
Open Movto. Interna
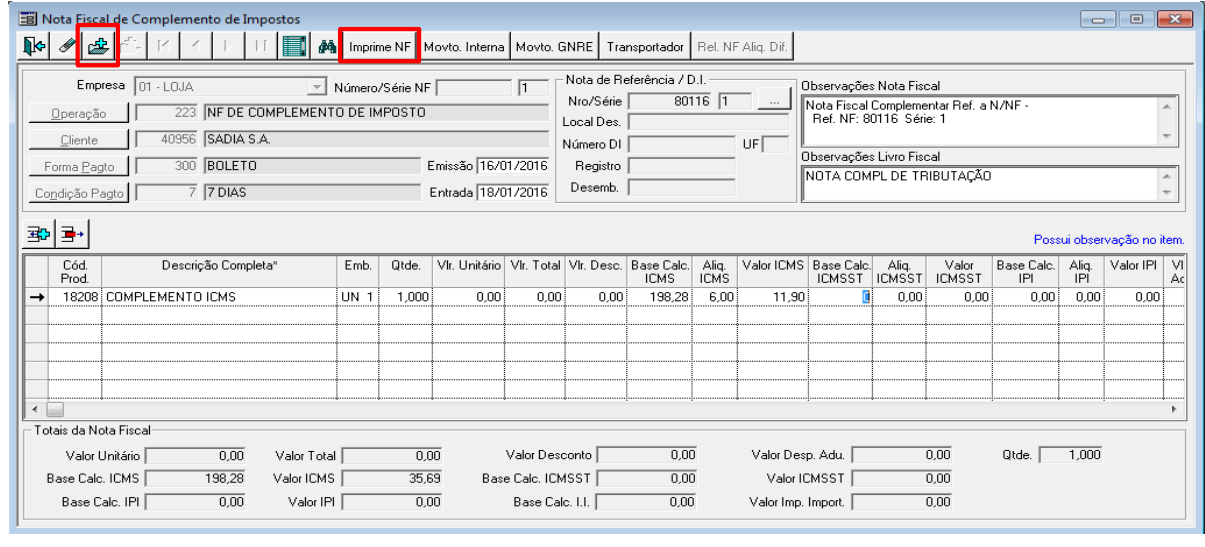(x=464, y=47)
